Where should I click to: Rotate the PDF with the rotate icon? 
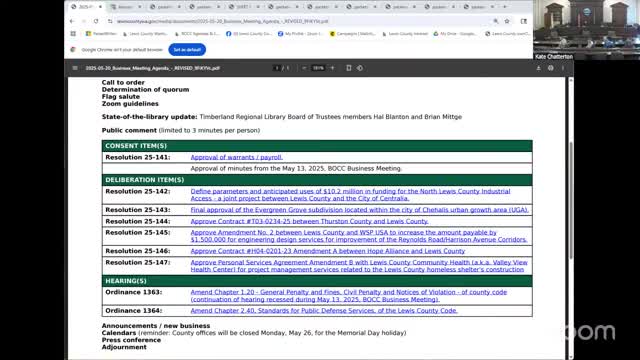360,68
